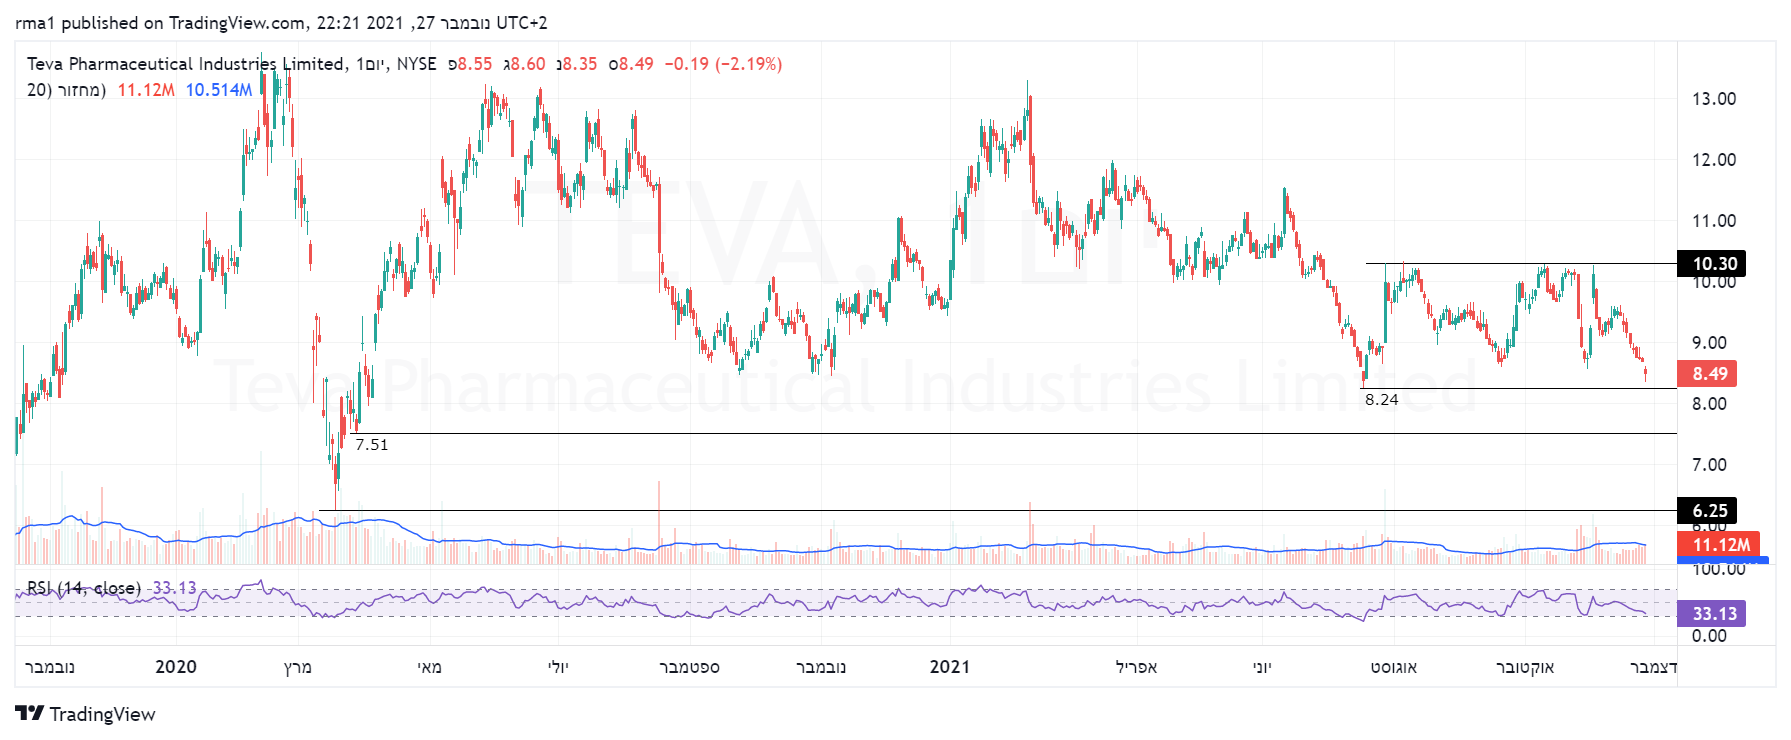Click the מרץ label on the time axis
Viewport: 1791px width, 740px height.
(x=298, y=667)
